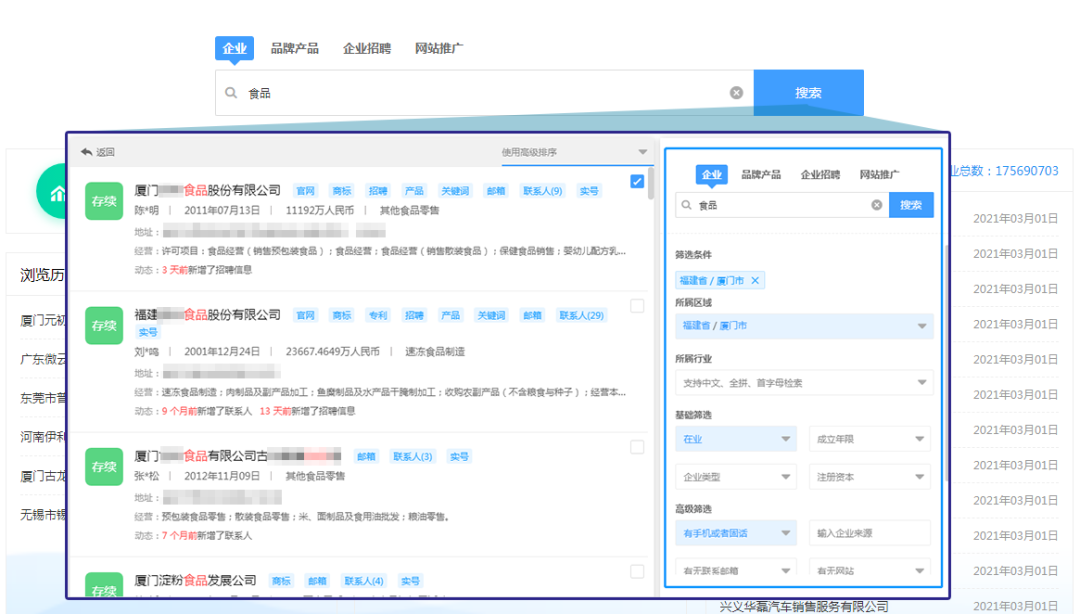Open the 有无网站 dropdown
The image size is (1080, 614).
pyautogui.click(x=870, y=569)
